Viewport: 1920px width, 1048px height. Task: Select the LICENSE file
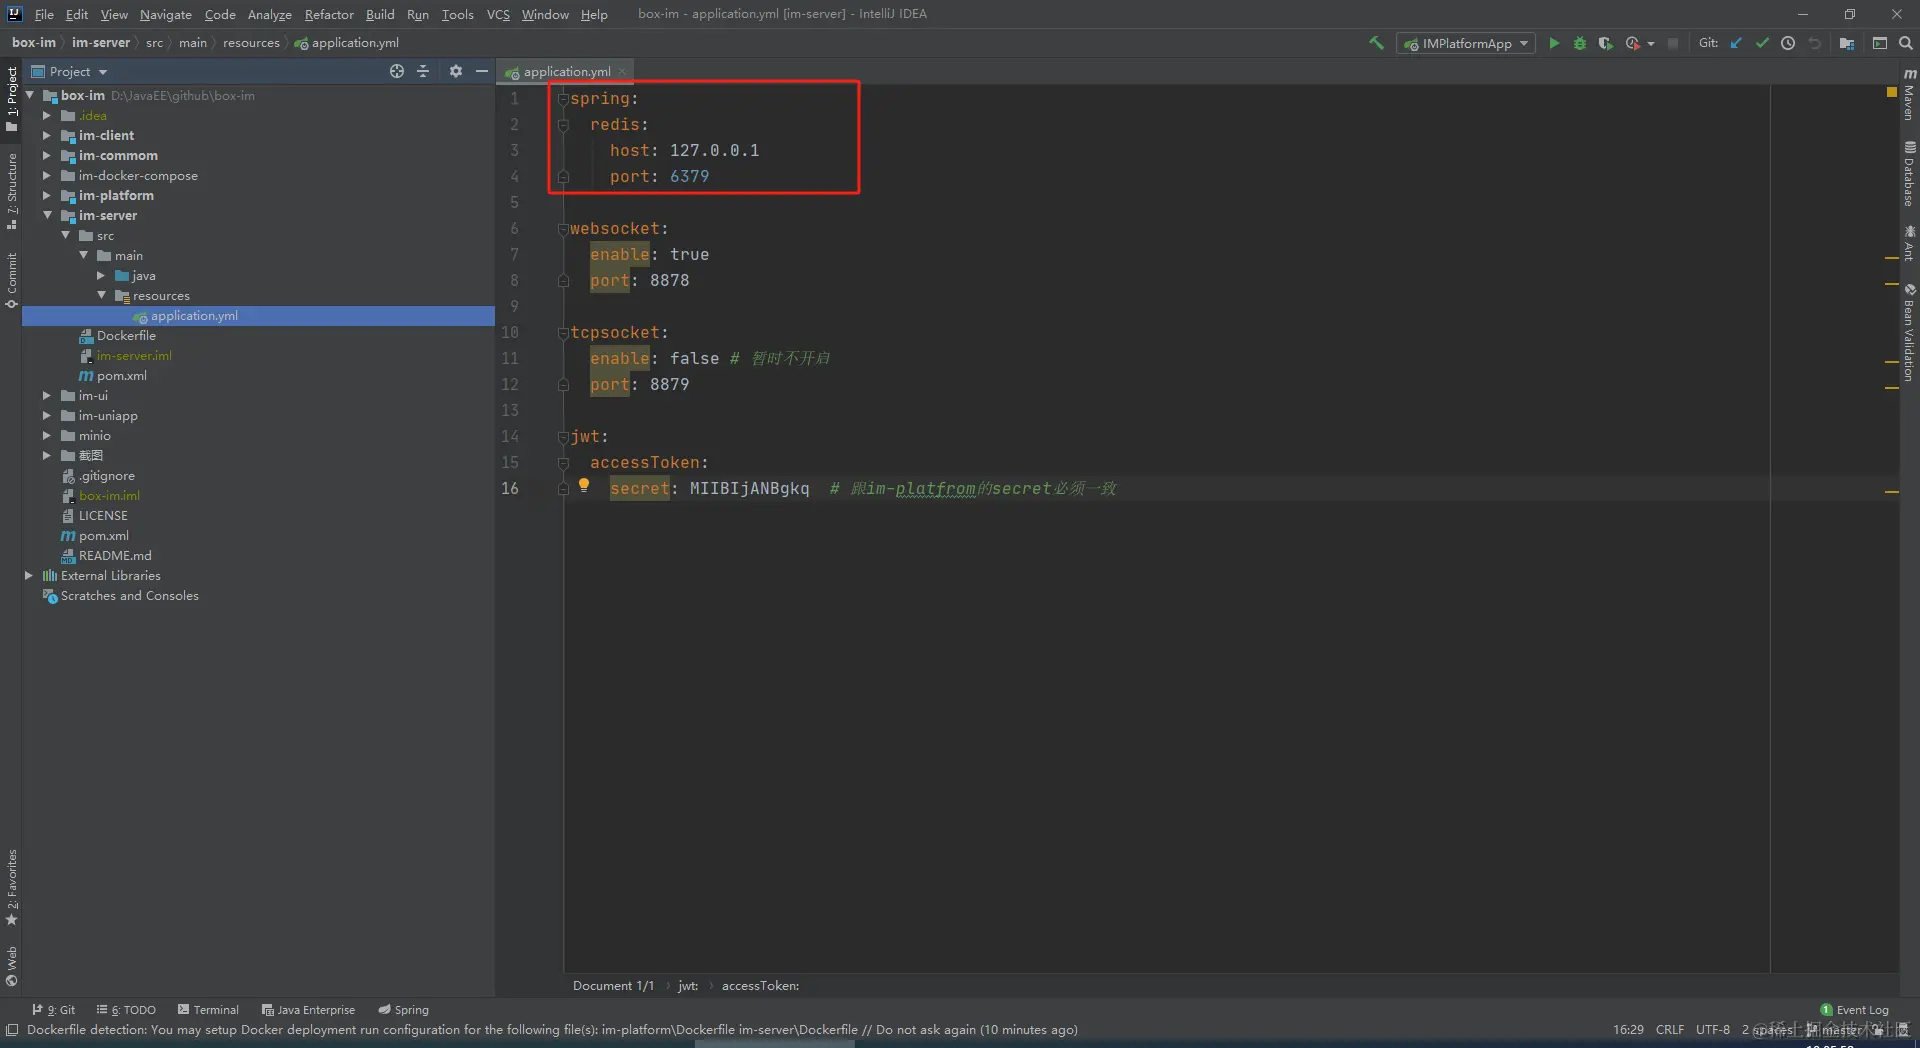pyautogui.click(x=102, y=515)
